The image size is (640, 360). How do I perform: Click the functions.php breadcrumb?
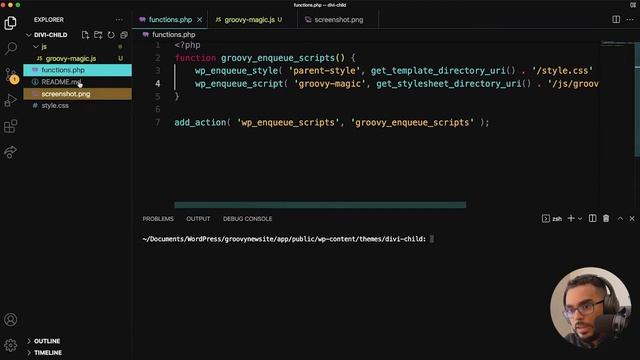click(x=173, y=35)
